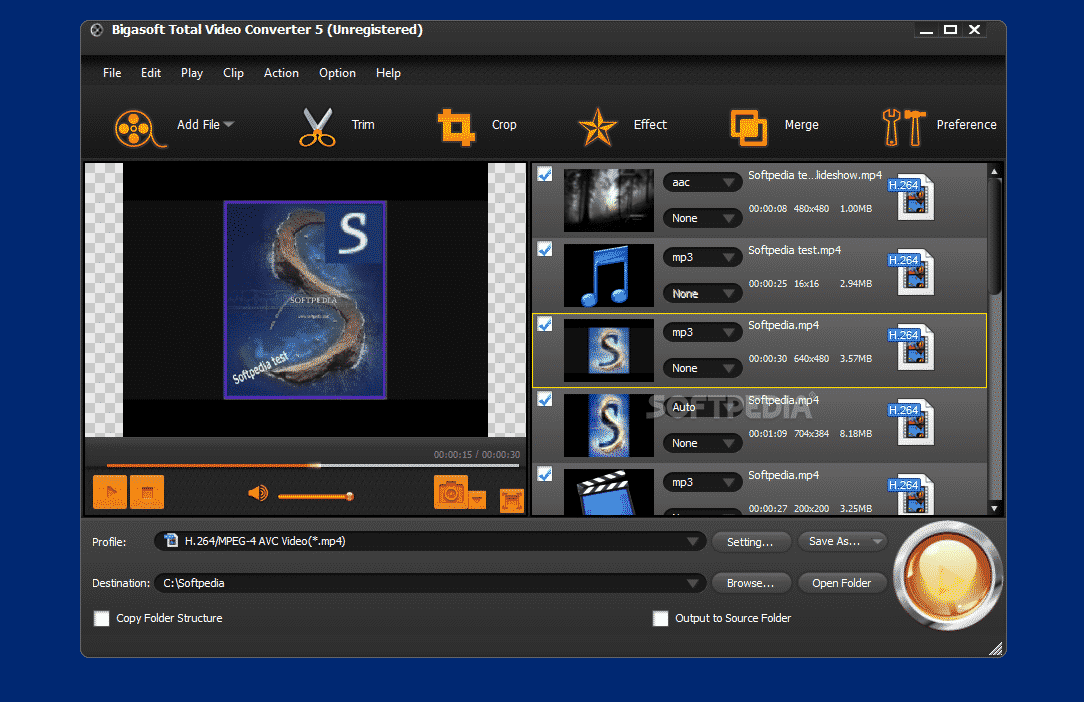This screenshot has height=702, width=1084.
Task: Take a snapshot with camera icon
Action: (x=450, y=492)
